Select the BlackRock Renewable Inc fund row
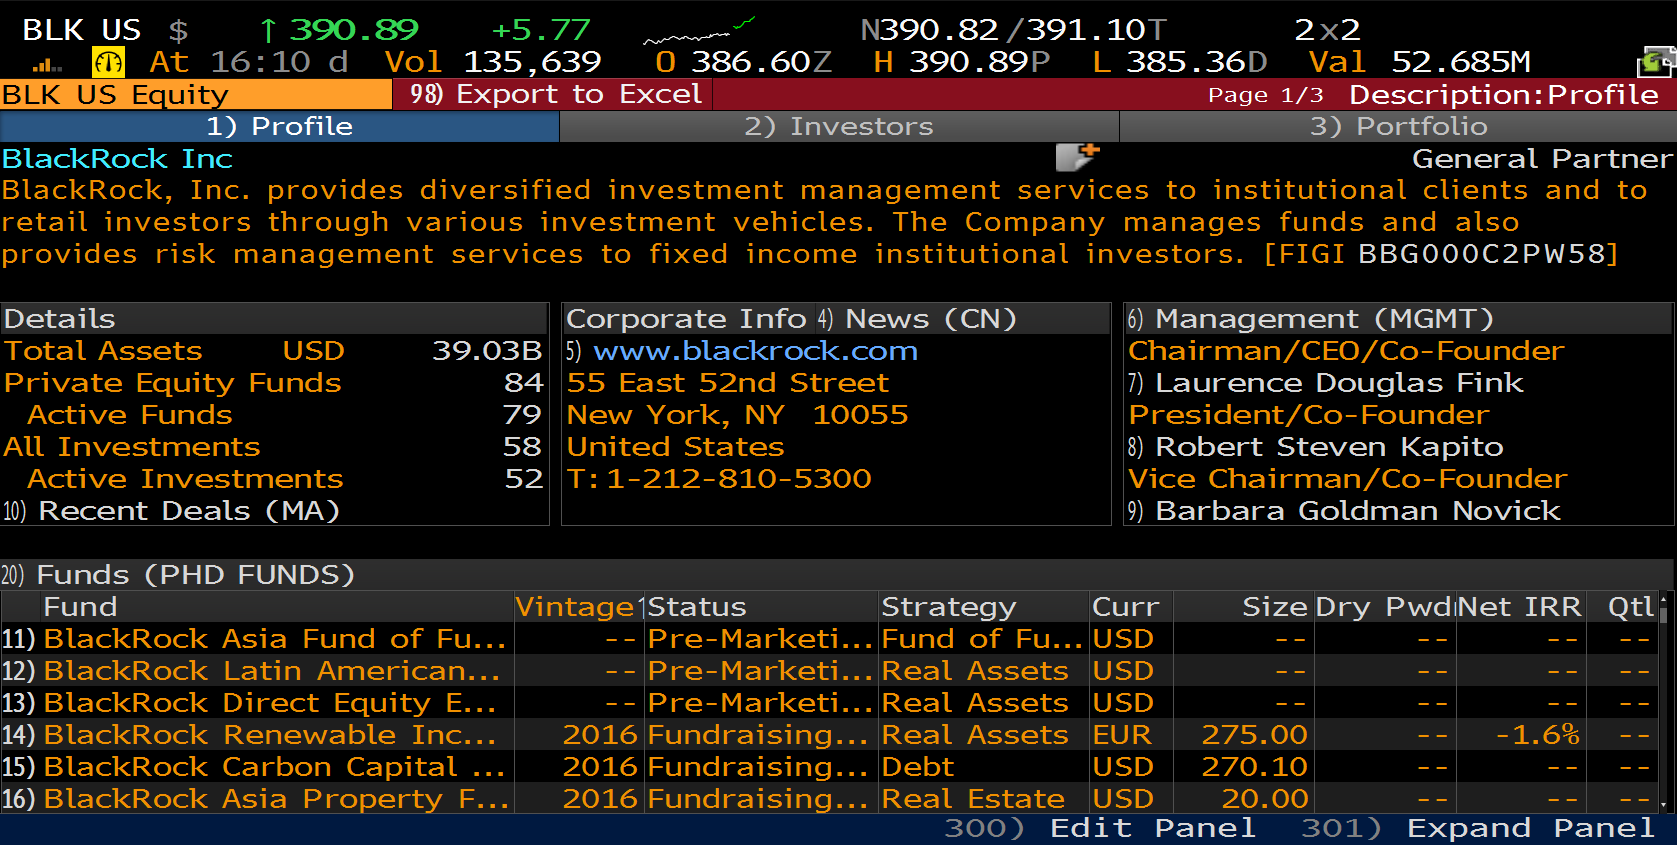The width and height of the screenshot is (1677, 845). tap(270, 735)
